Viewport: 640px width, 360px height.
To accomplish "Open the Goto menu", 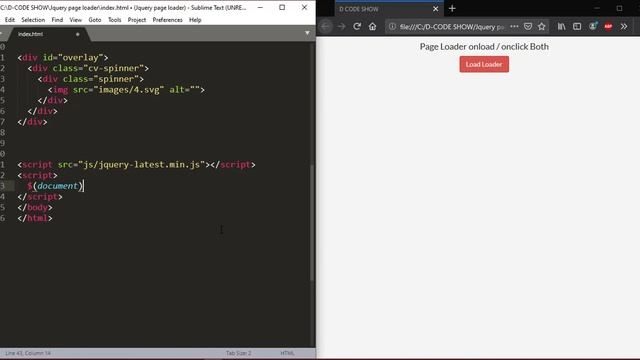I will pos(95,20).
